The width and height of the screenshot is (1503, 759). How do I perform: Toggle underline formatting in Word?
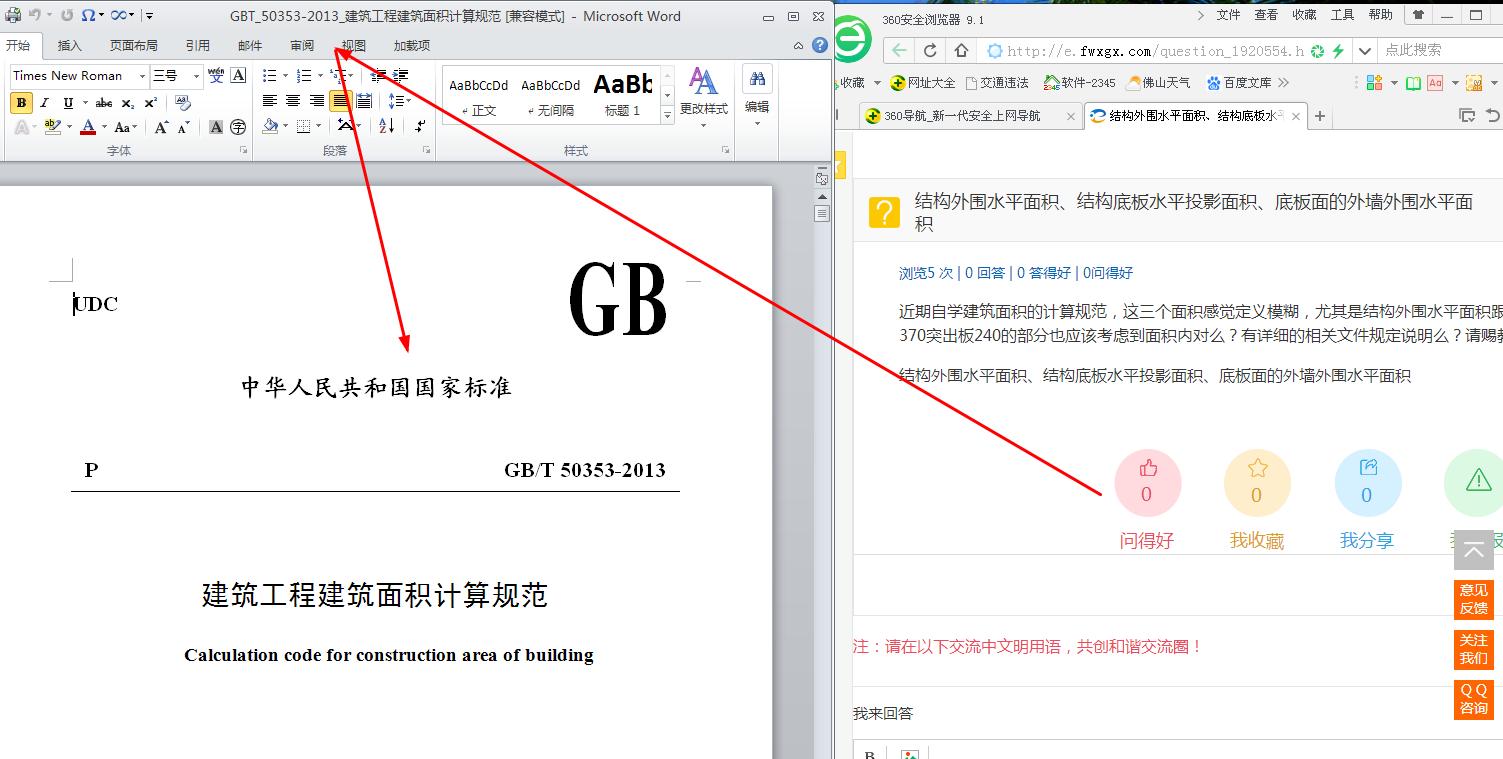[x=68, y=103]
